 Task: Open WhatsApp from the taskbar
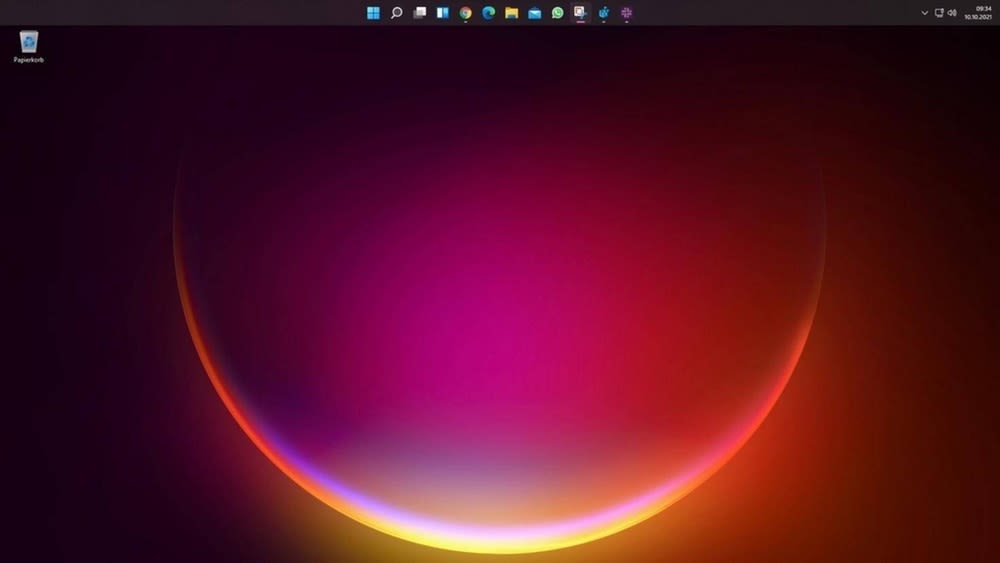tap(557, 13)
